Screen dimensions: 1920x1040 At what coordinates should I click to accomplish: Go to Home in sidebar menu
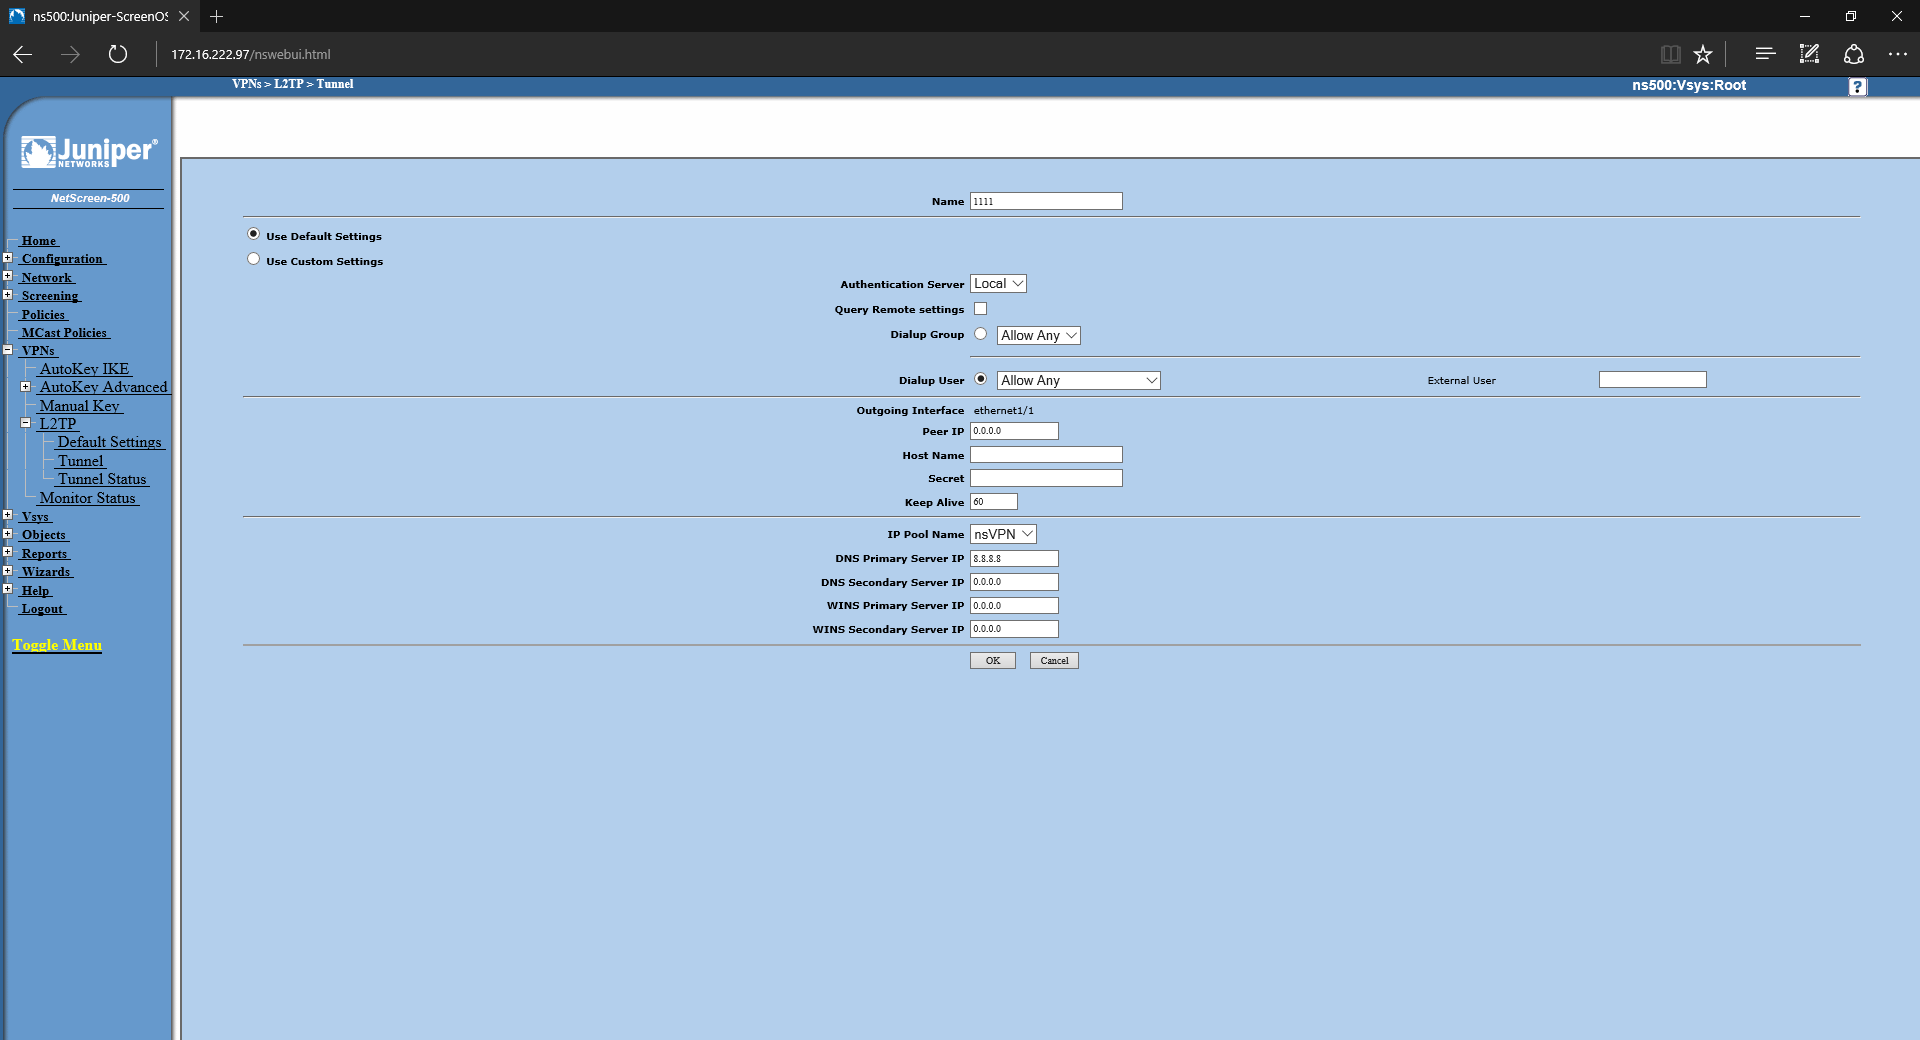(39, 241)
